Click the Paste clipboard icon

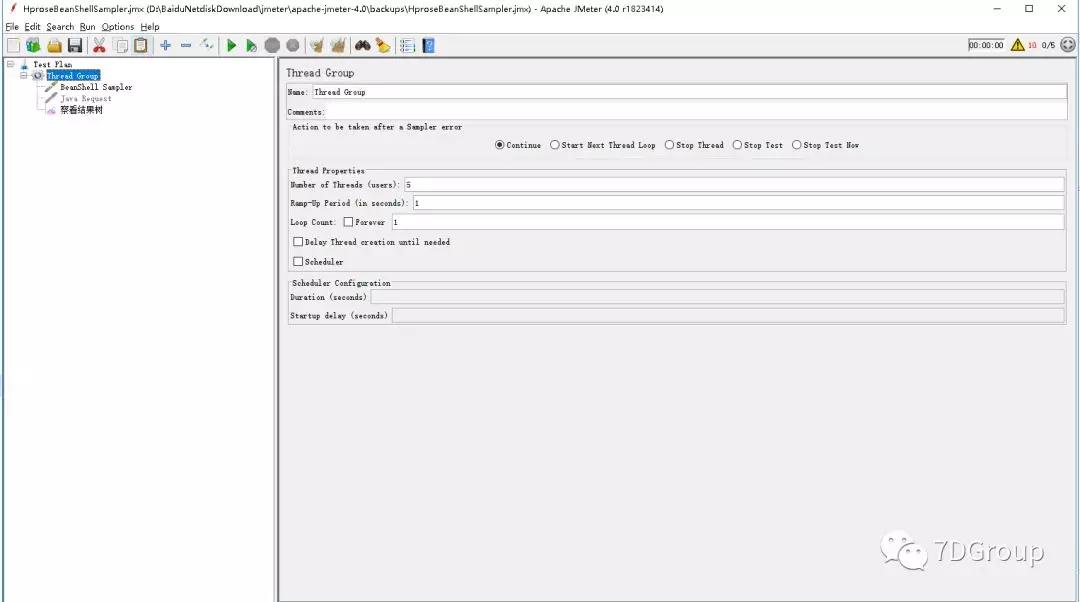coord(141,45)
